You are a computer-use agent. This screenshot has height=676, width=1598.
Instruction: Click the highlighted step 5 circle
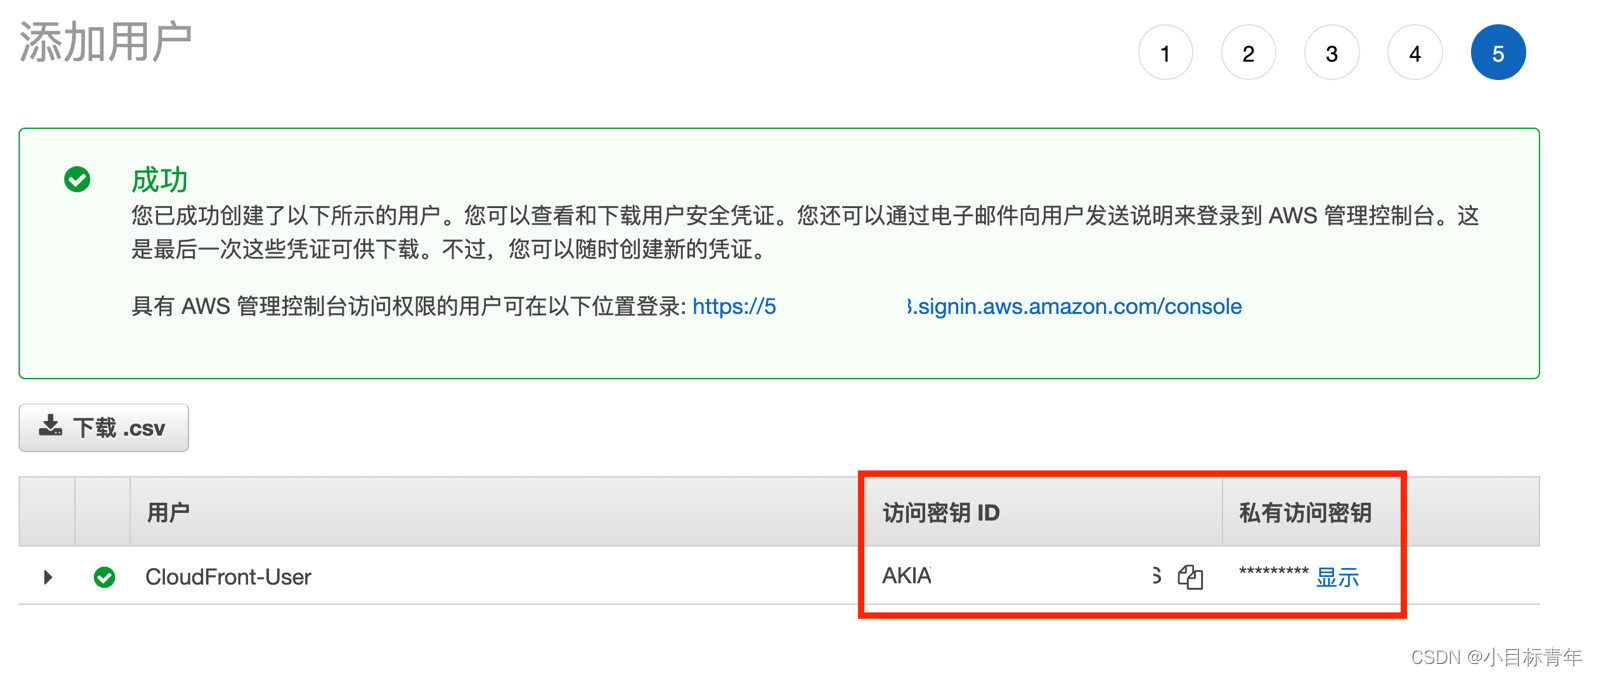click(1497, 53)
